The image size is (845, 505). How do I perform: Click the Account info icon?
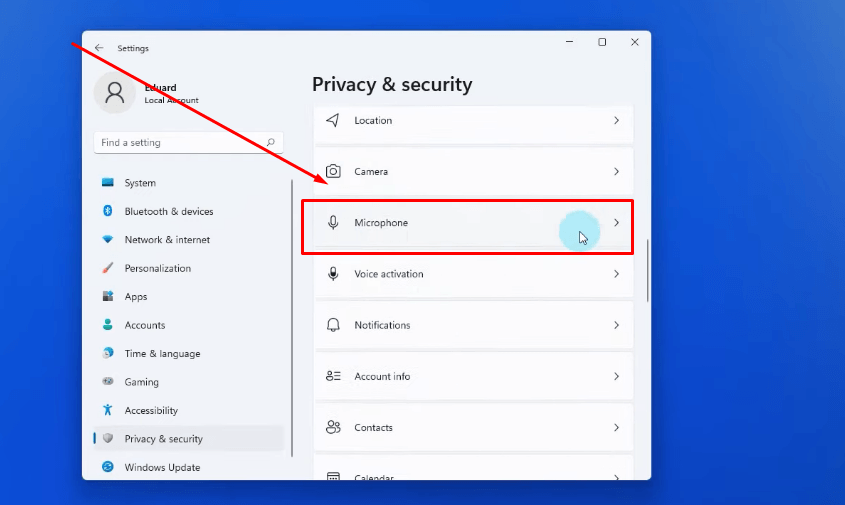tap(333, 376)
